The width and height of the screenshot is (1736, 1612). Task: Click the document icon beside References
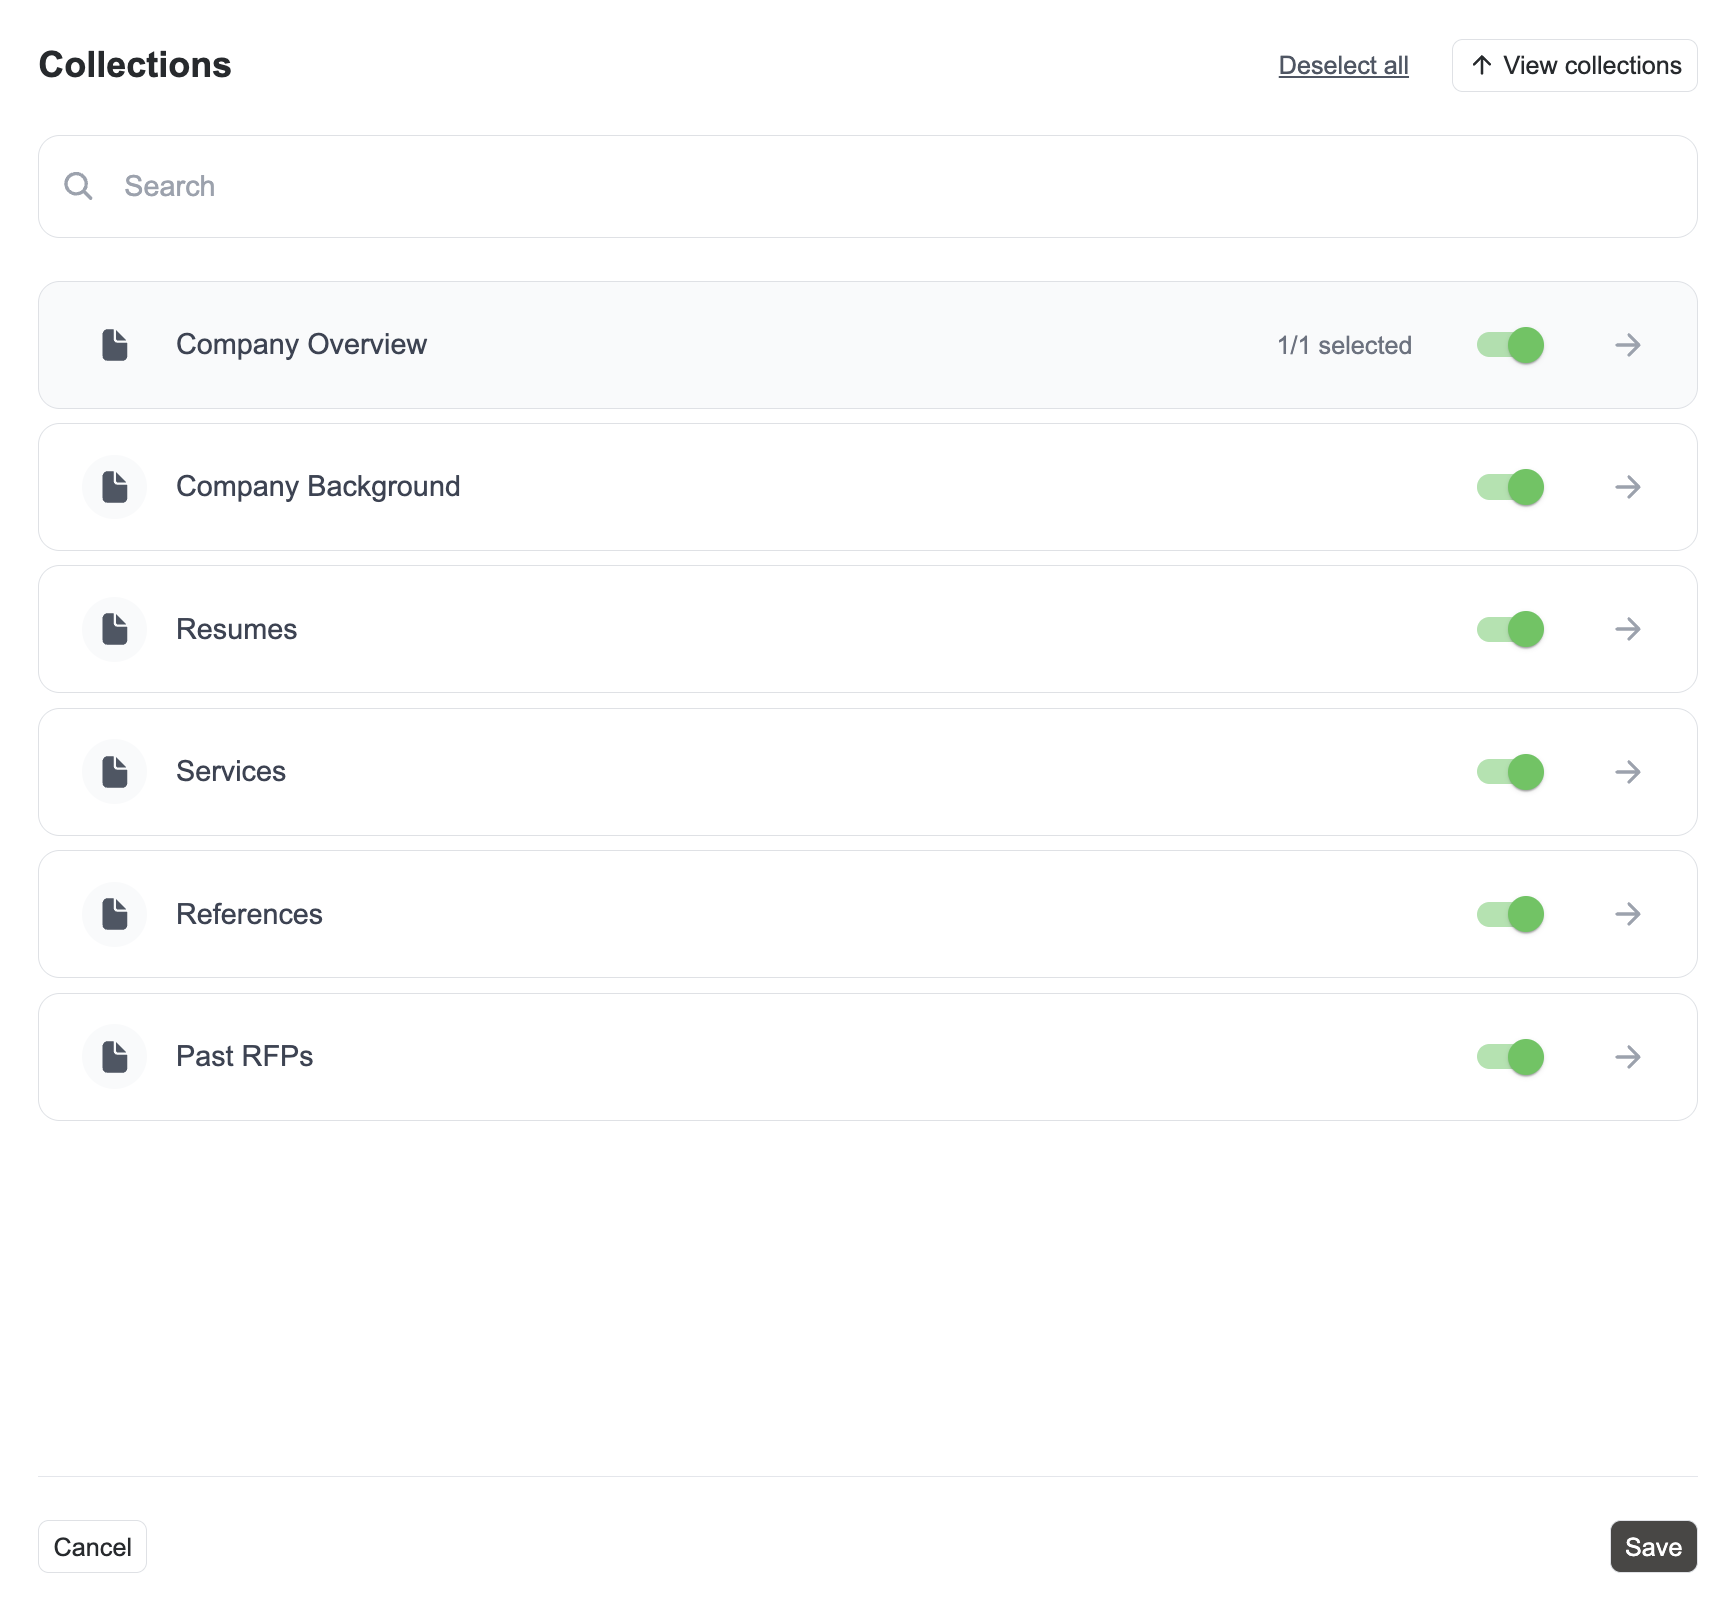point(115,914)
